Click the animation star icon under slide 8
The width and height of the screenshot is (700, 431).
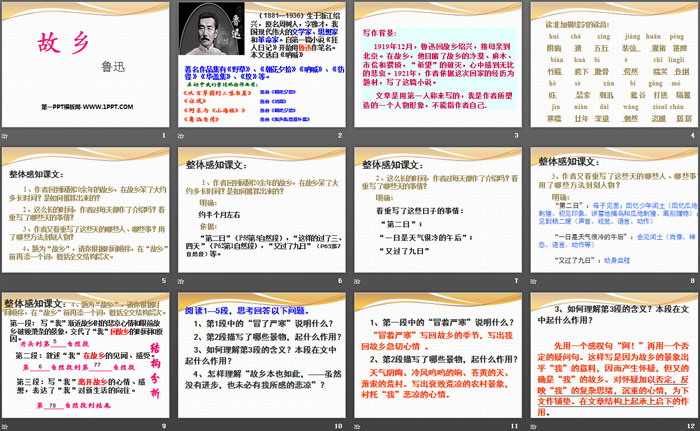coord(533,281)
